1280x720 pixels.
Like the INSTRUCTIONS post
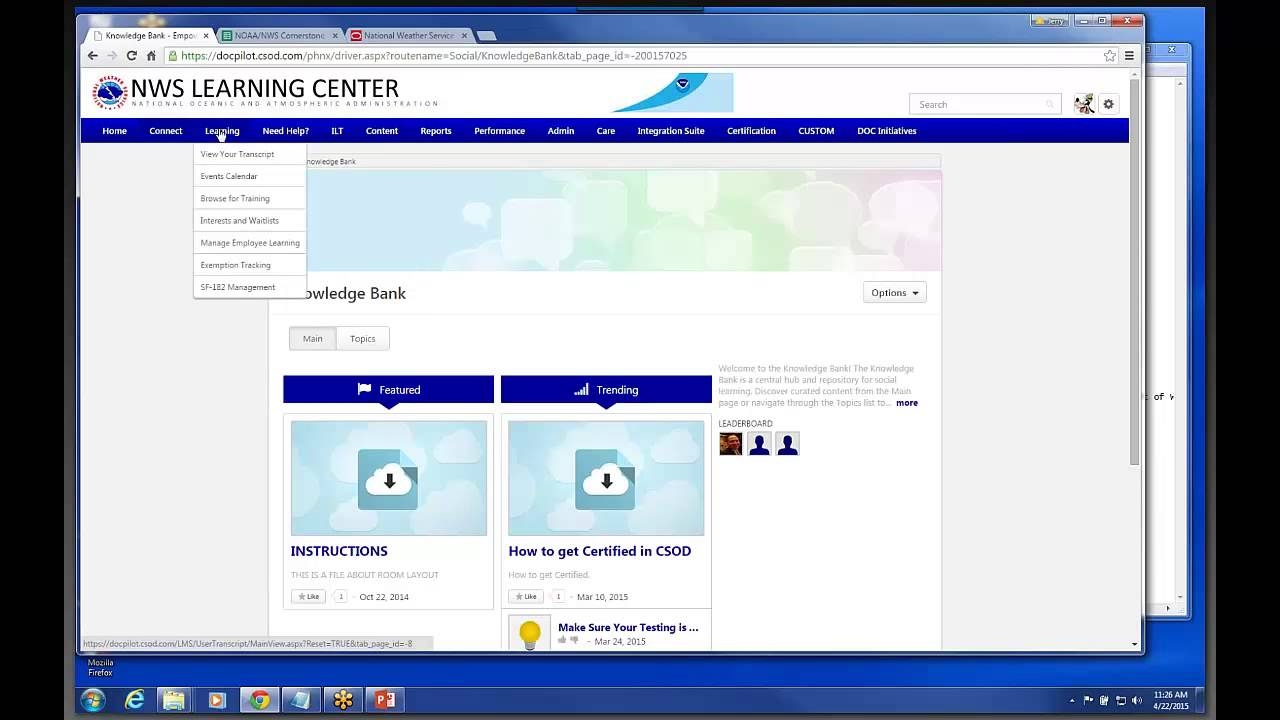tap(308, 597)
